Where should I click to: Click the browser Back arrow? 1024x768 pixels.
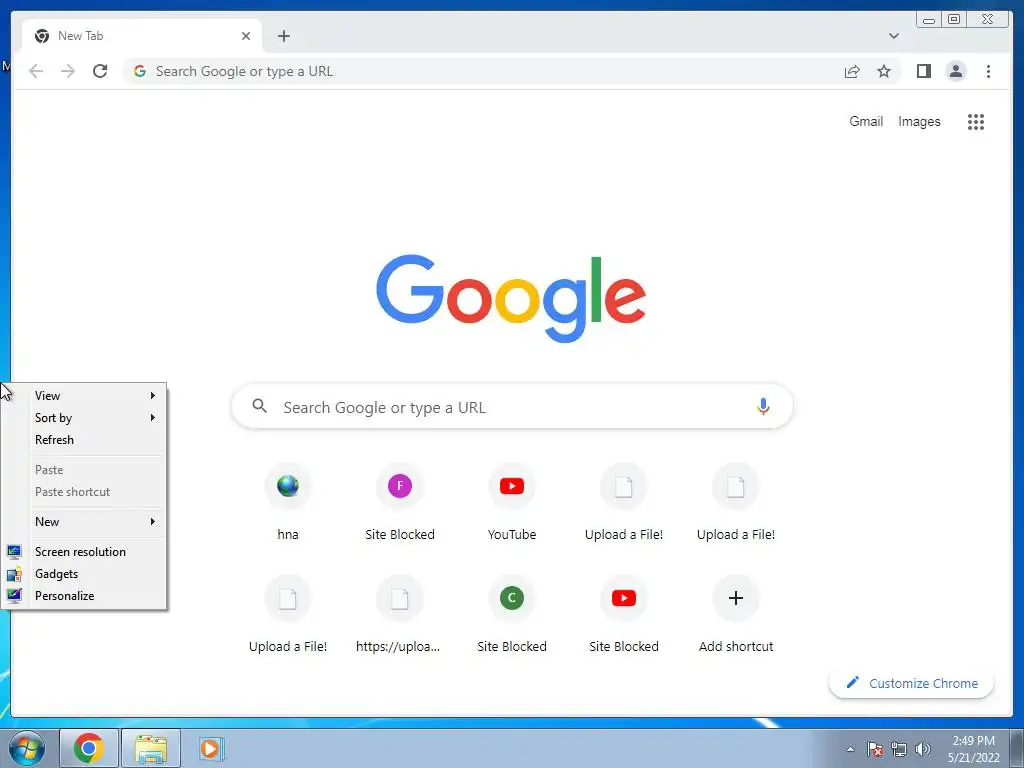tap(36, 71)
